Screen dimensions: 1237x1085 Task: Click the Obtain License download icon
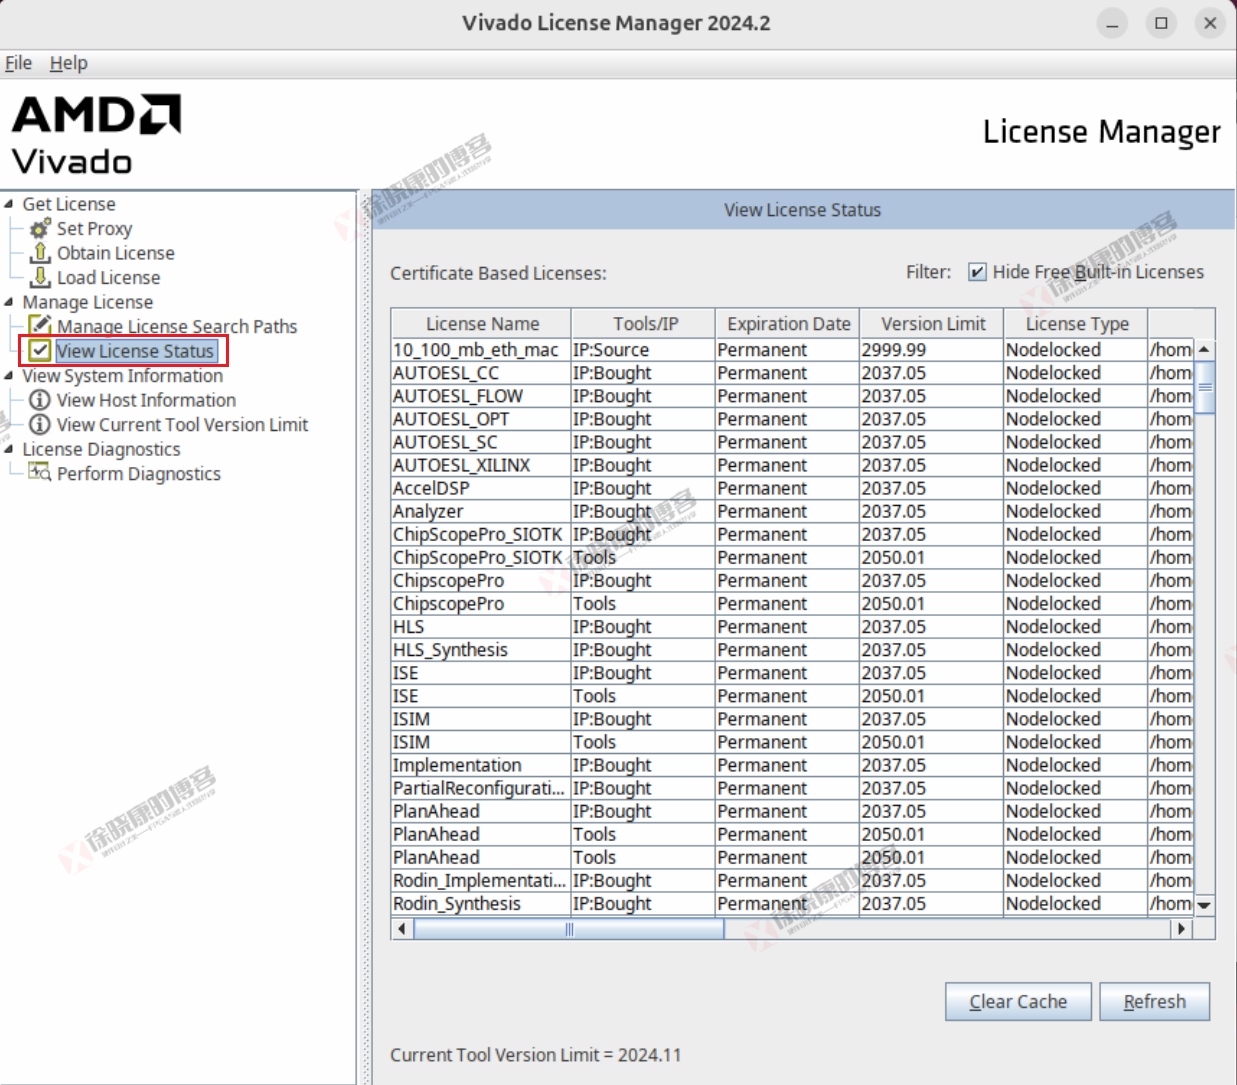coord(39,253)
